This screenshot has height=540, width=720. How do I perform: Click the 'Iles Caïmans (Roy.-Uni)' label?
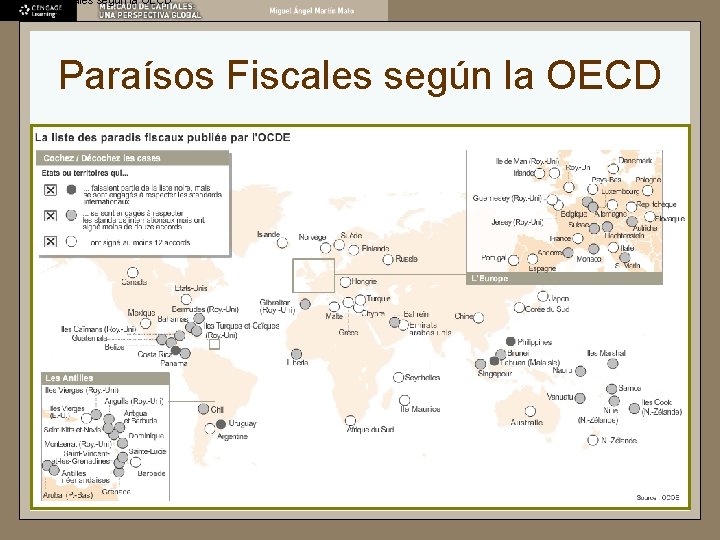tap(99, 329)
